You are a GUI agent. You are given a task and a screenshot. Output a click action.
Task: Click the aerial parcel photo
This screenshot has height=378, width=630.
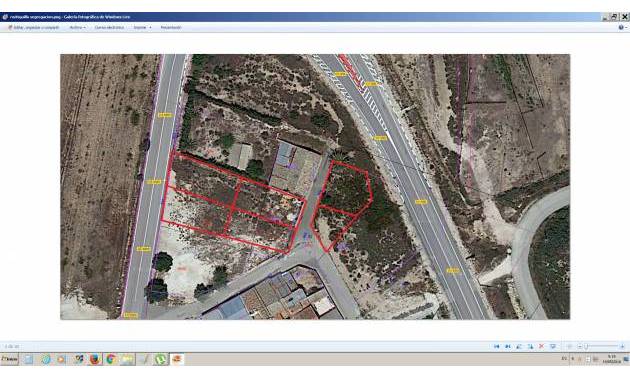[x=315, y=187]
